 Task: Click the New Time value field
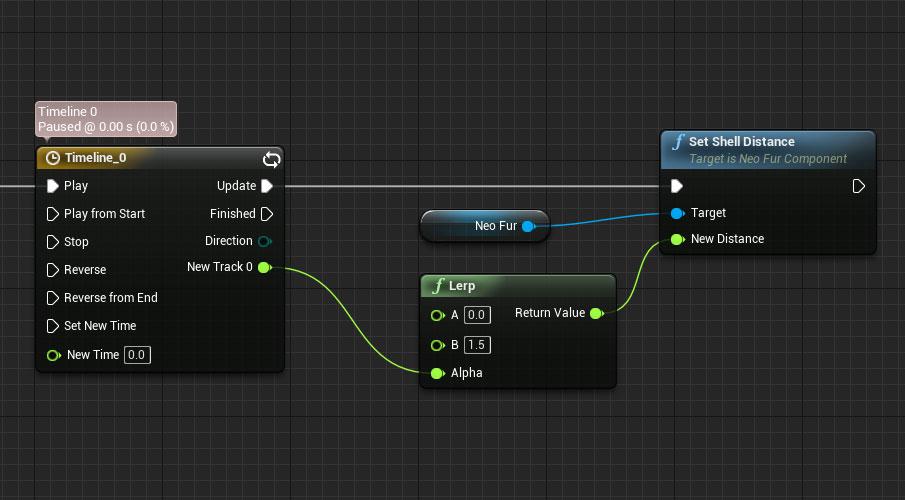pyautogui.click(x=137, y=355)
